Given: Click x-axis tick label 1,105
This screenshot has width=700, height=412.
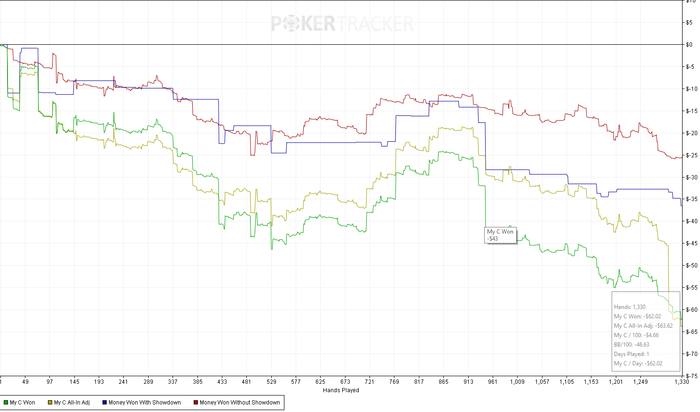Looking at the screenshot, I should [x=567, y=382].
